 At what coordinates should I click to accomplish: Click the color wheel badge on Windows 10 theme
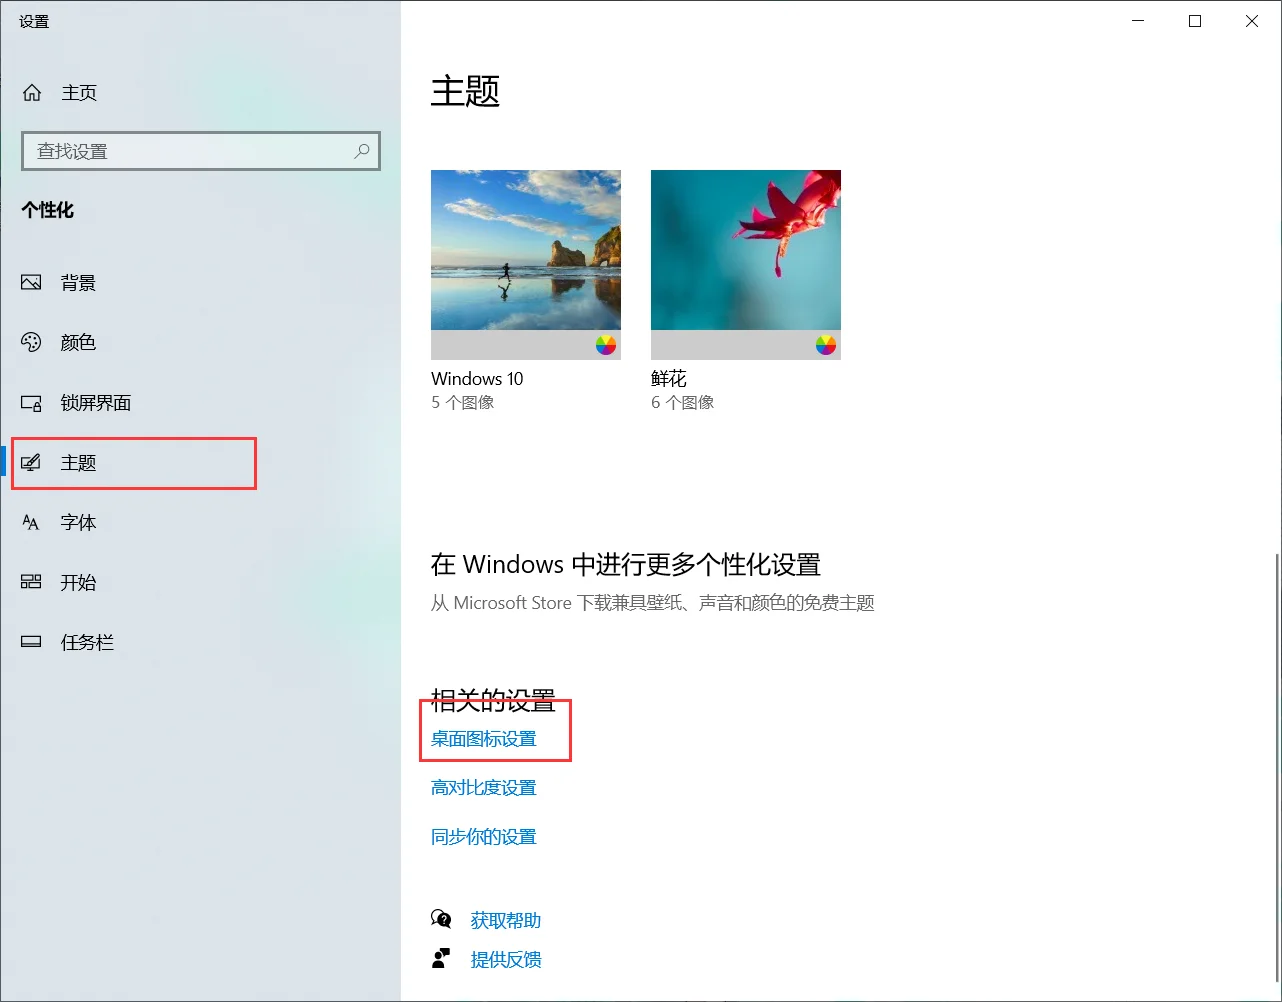coord(606,346)
